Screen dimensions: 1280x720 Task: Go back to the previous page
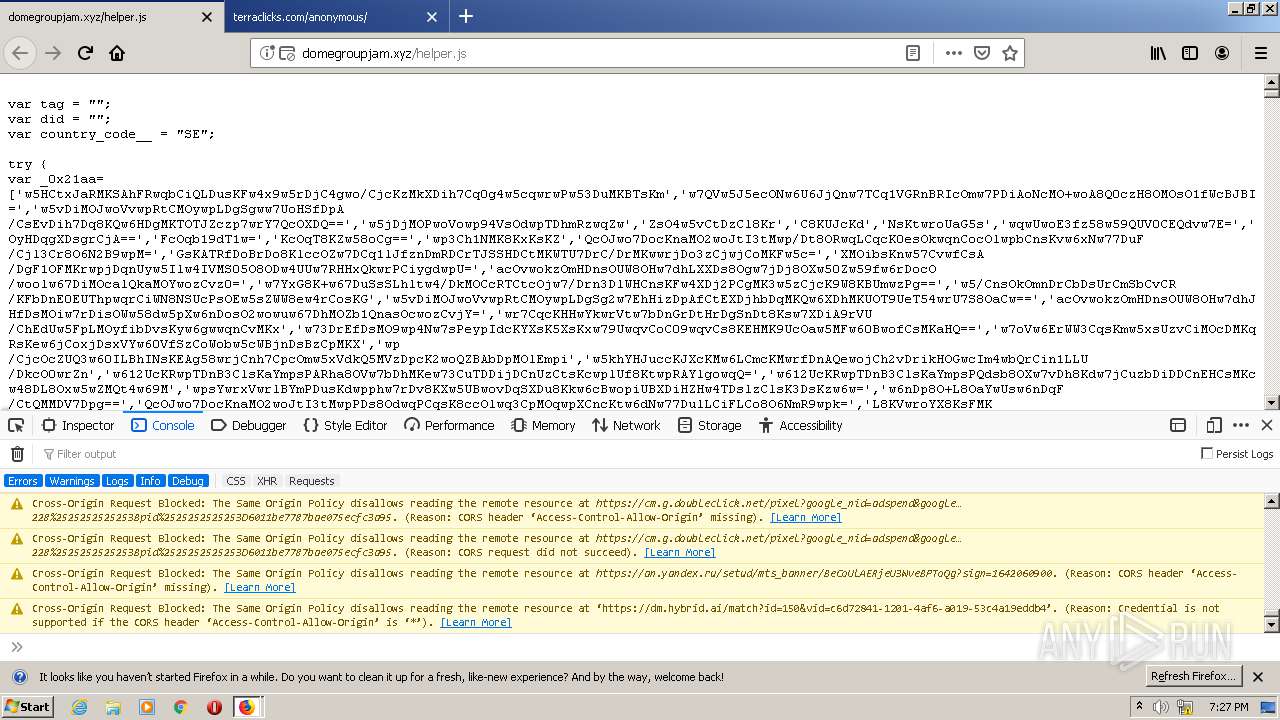tap(20, 53)
